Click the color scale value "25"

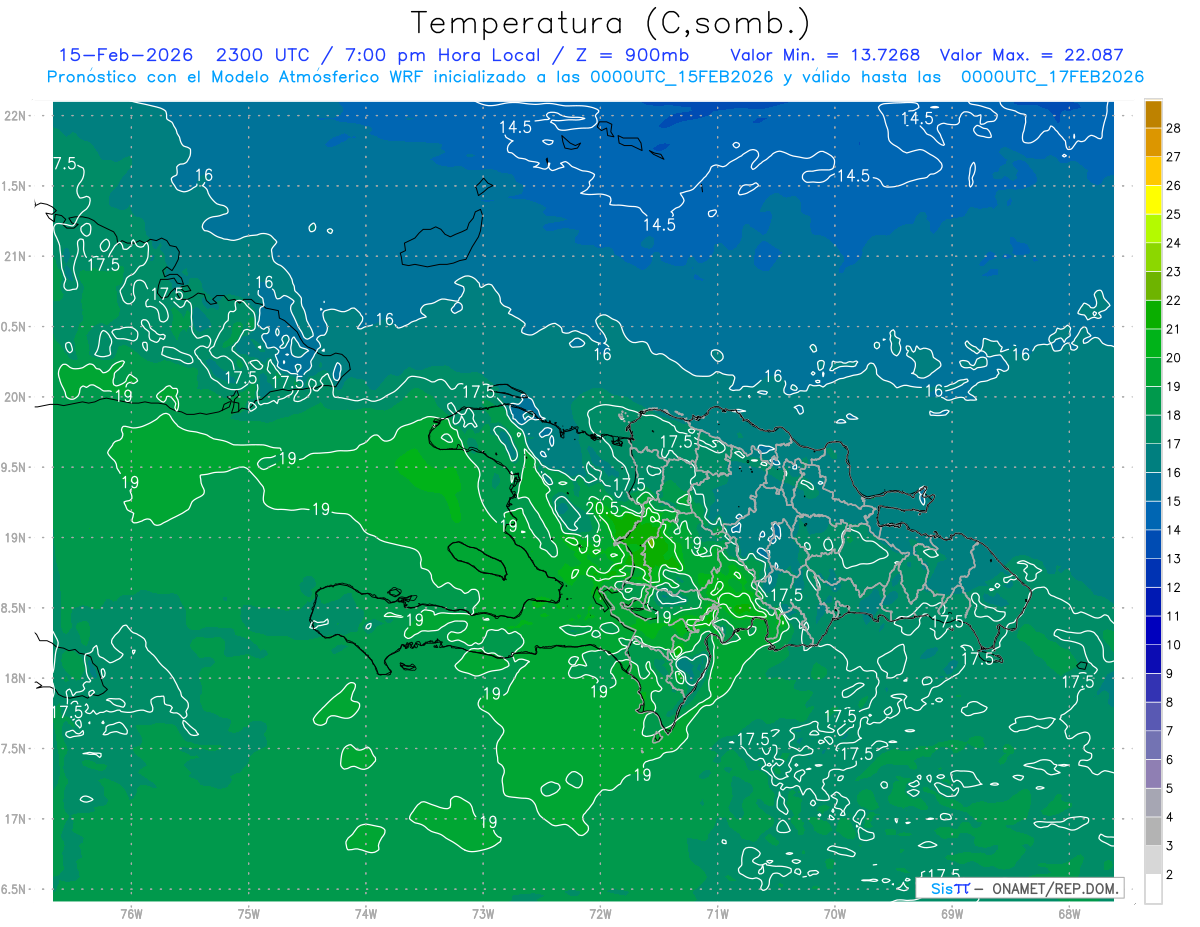tap(1174, 214)
